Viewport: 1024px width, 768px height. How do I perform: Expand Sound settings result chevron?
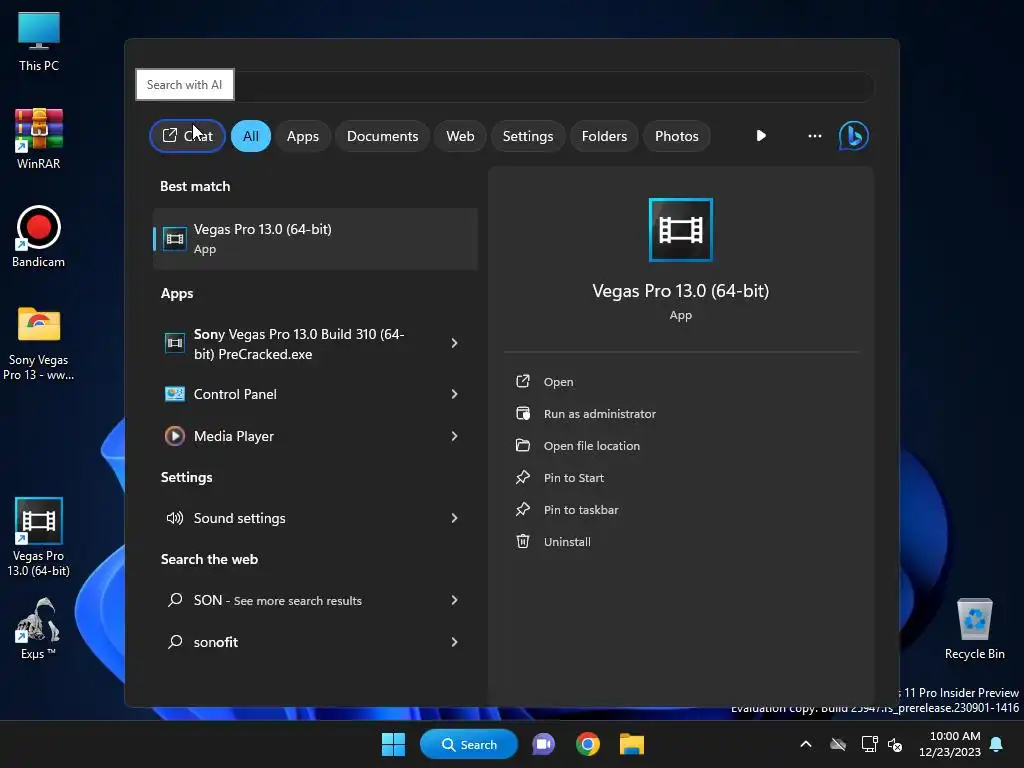[455, 519]
